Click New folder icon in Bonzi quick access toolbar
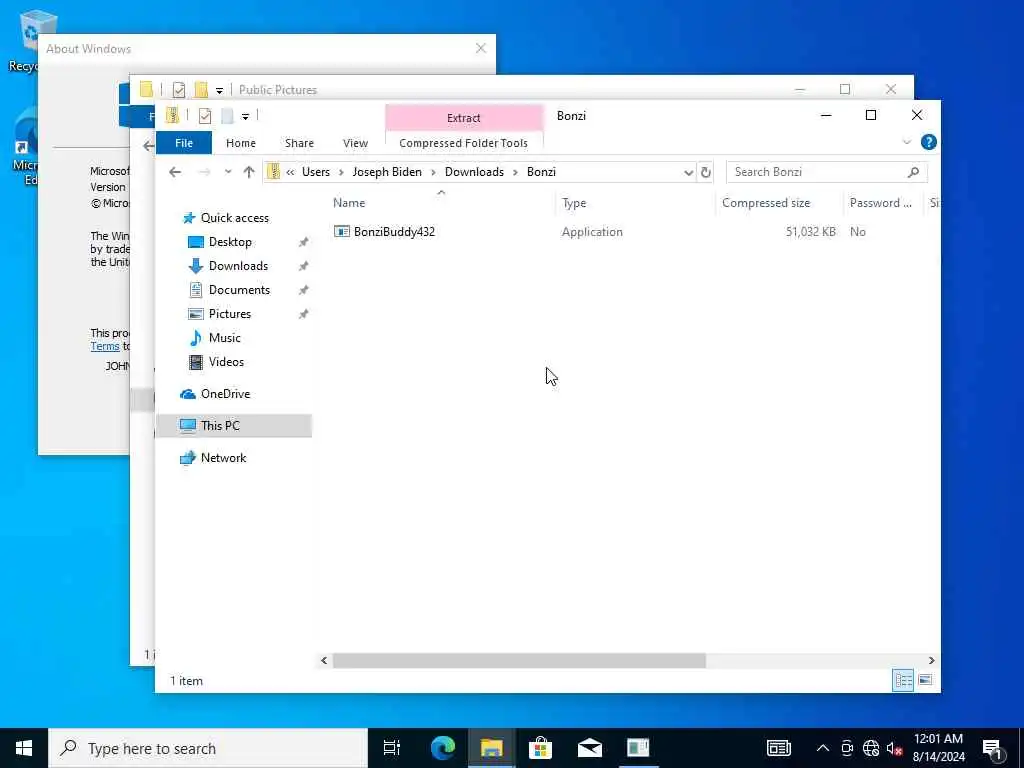This screenshot has width=1024, height=768. click(227, 116)
